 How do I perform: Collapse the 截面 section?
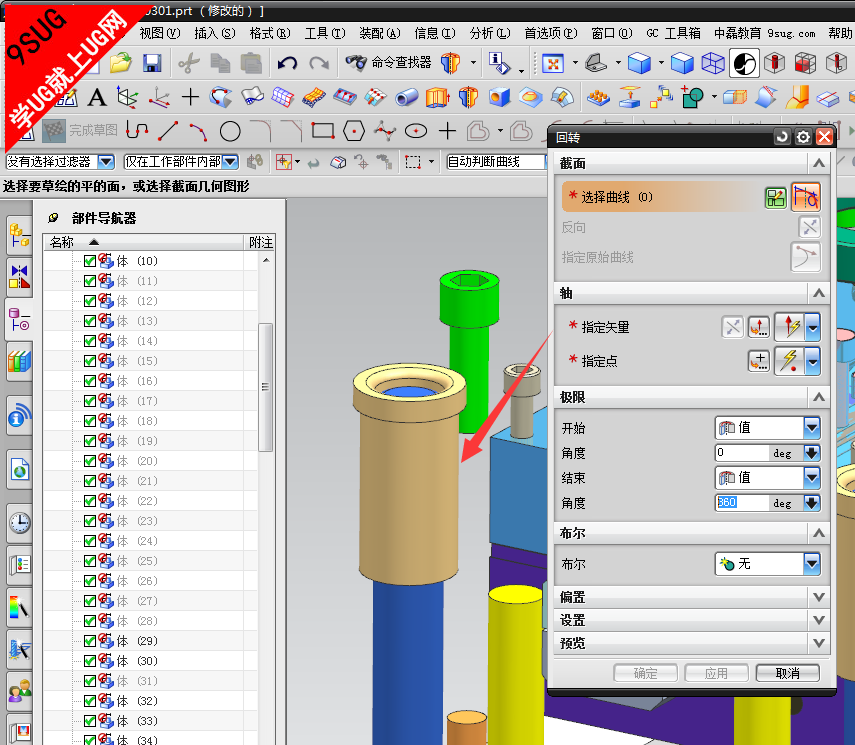pos(818,163)
